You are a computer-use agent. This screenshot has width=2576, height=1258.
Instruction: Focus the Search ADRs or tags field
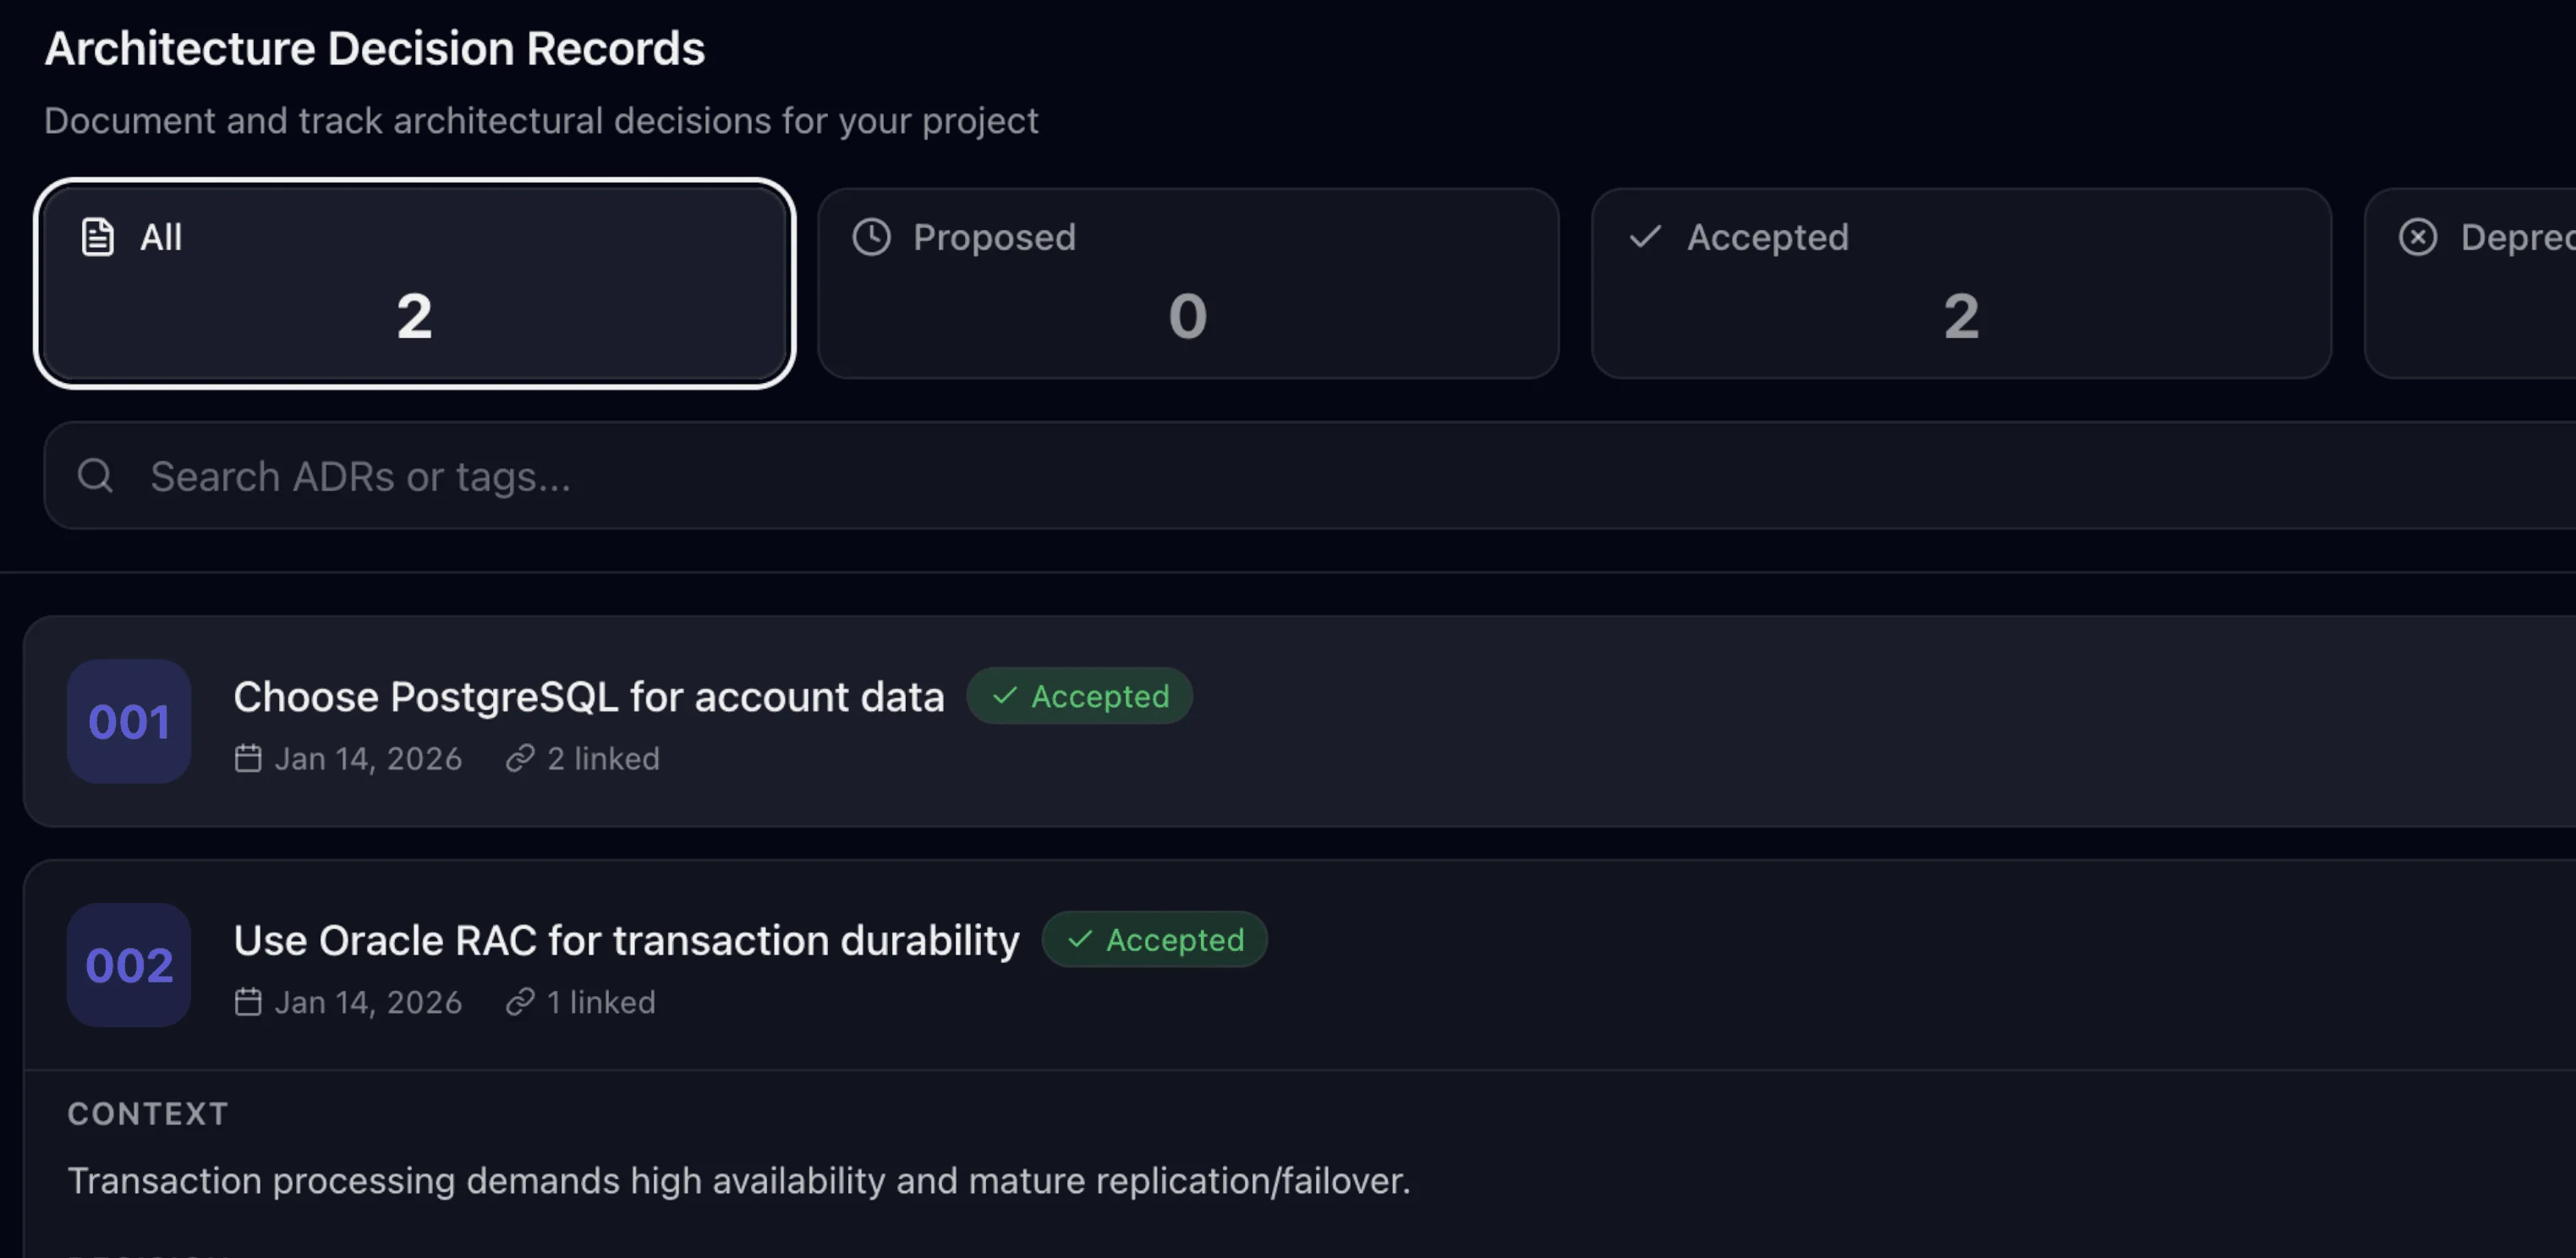tap(1310, 475)
